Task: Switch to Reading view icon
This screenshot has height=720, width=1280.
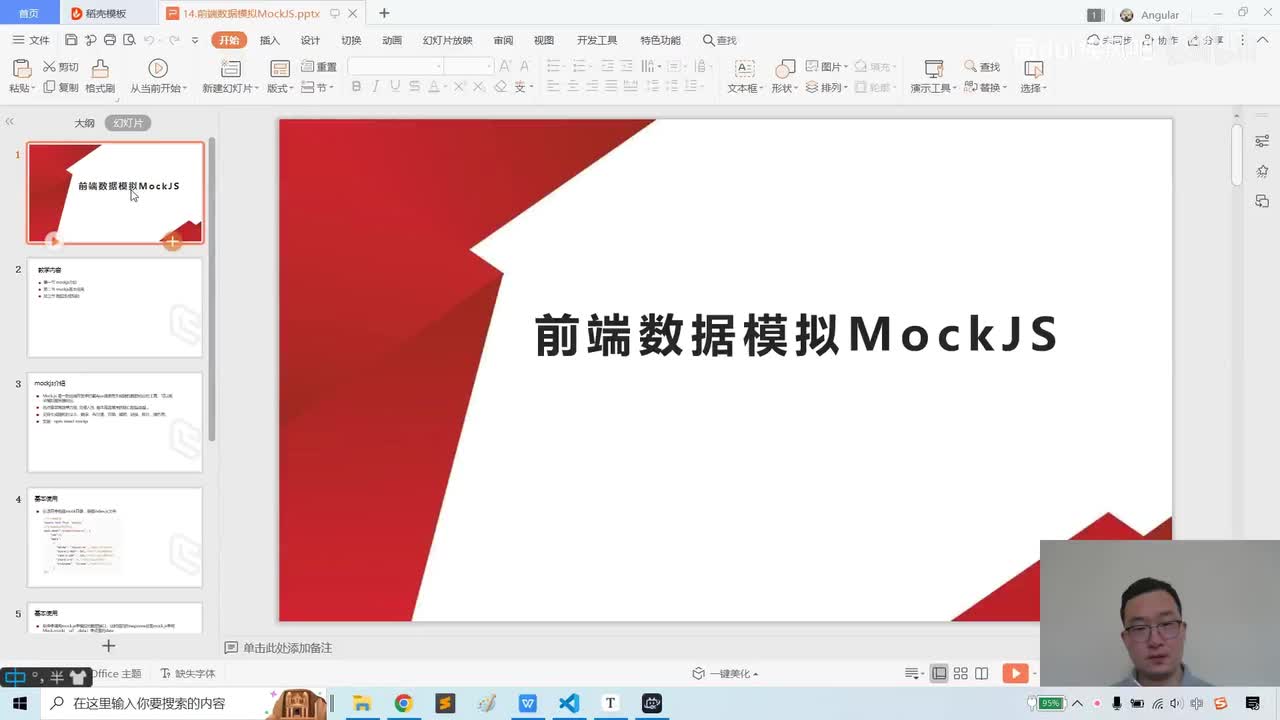Action: (x=982, y=674)
